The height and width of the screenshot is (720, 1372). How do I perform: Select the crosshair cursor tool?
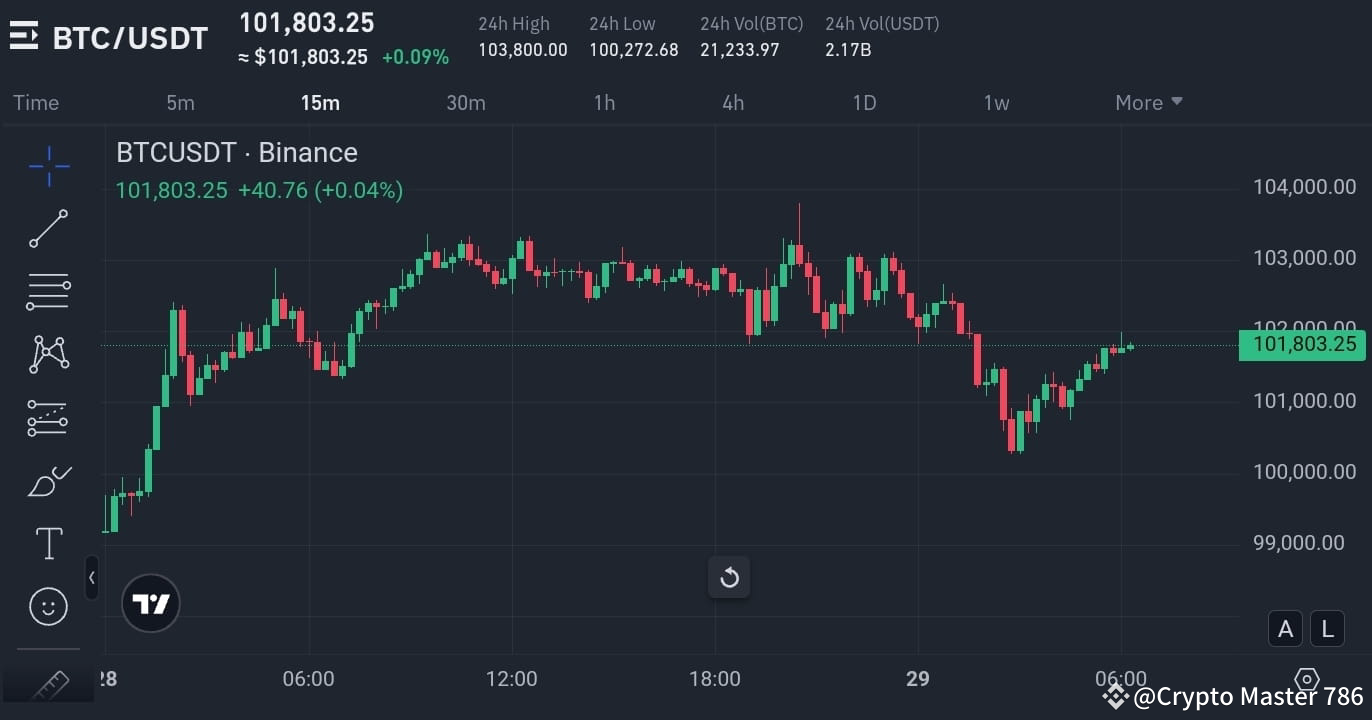click(x=47, y=166)
